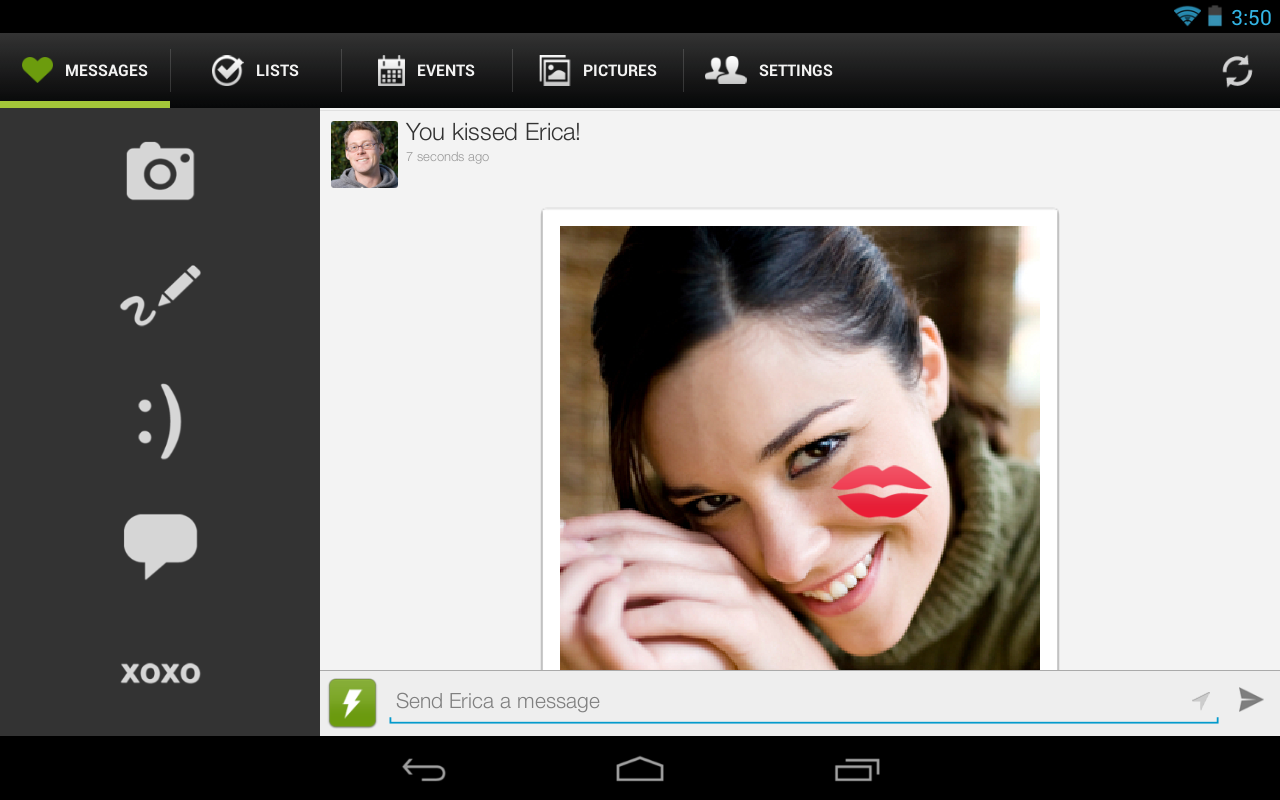Send an XOXO kiss

160,673
